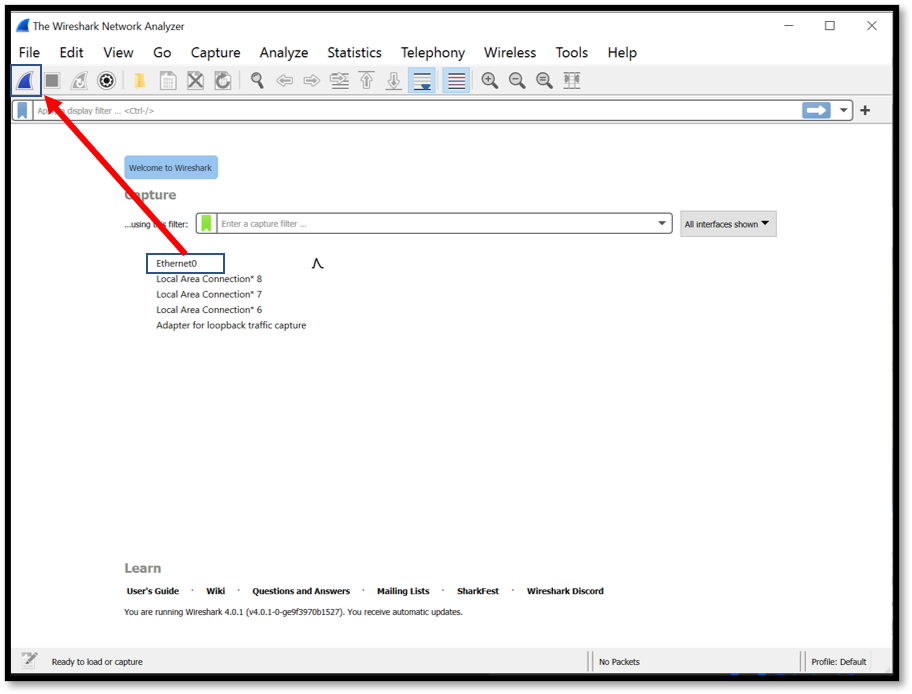
Task: Open a capture file folder icon
Action: click(x=141, y=81)
